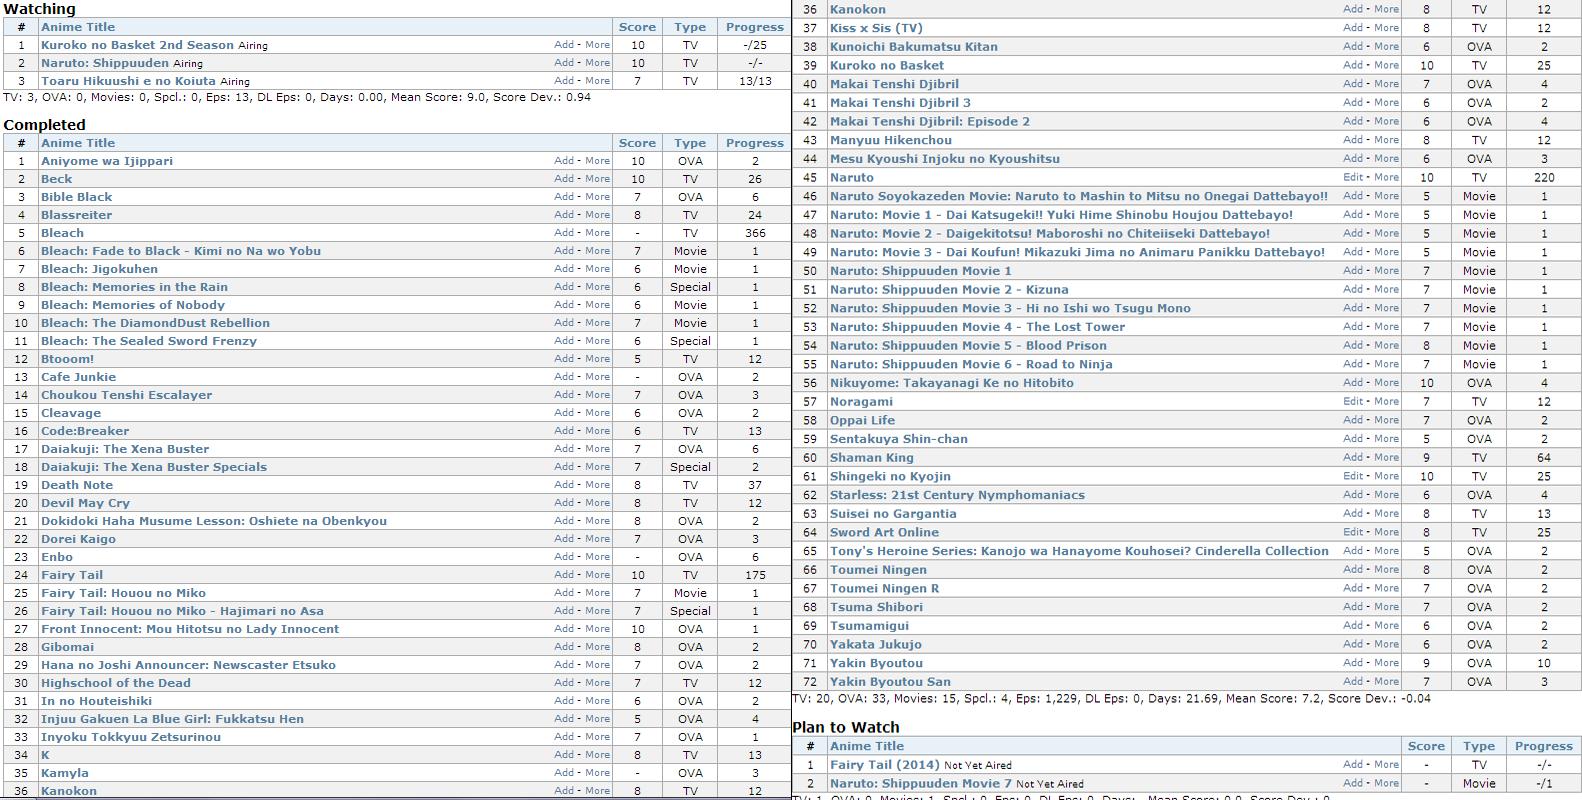Screen dimensions: 1582x800
Task: Select the -/25 progress value
Action: coord(755,45)
